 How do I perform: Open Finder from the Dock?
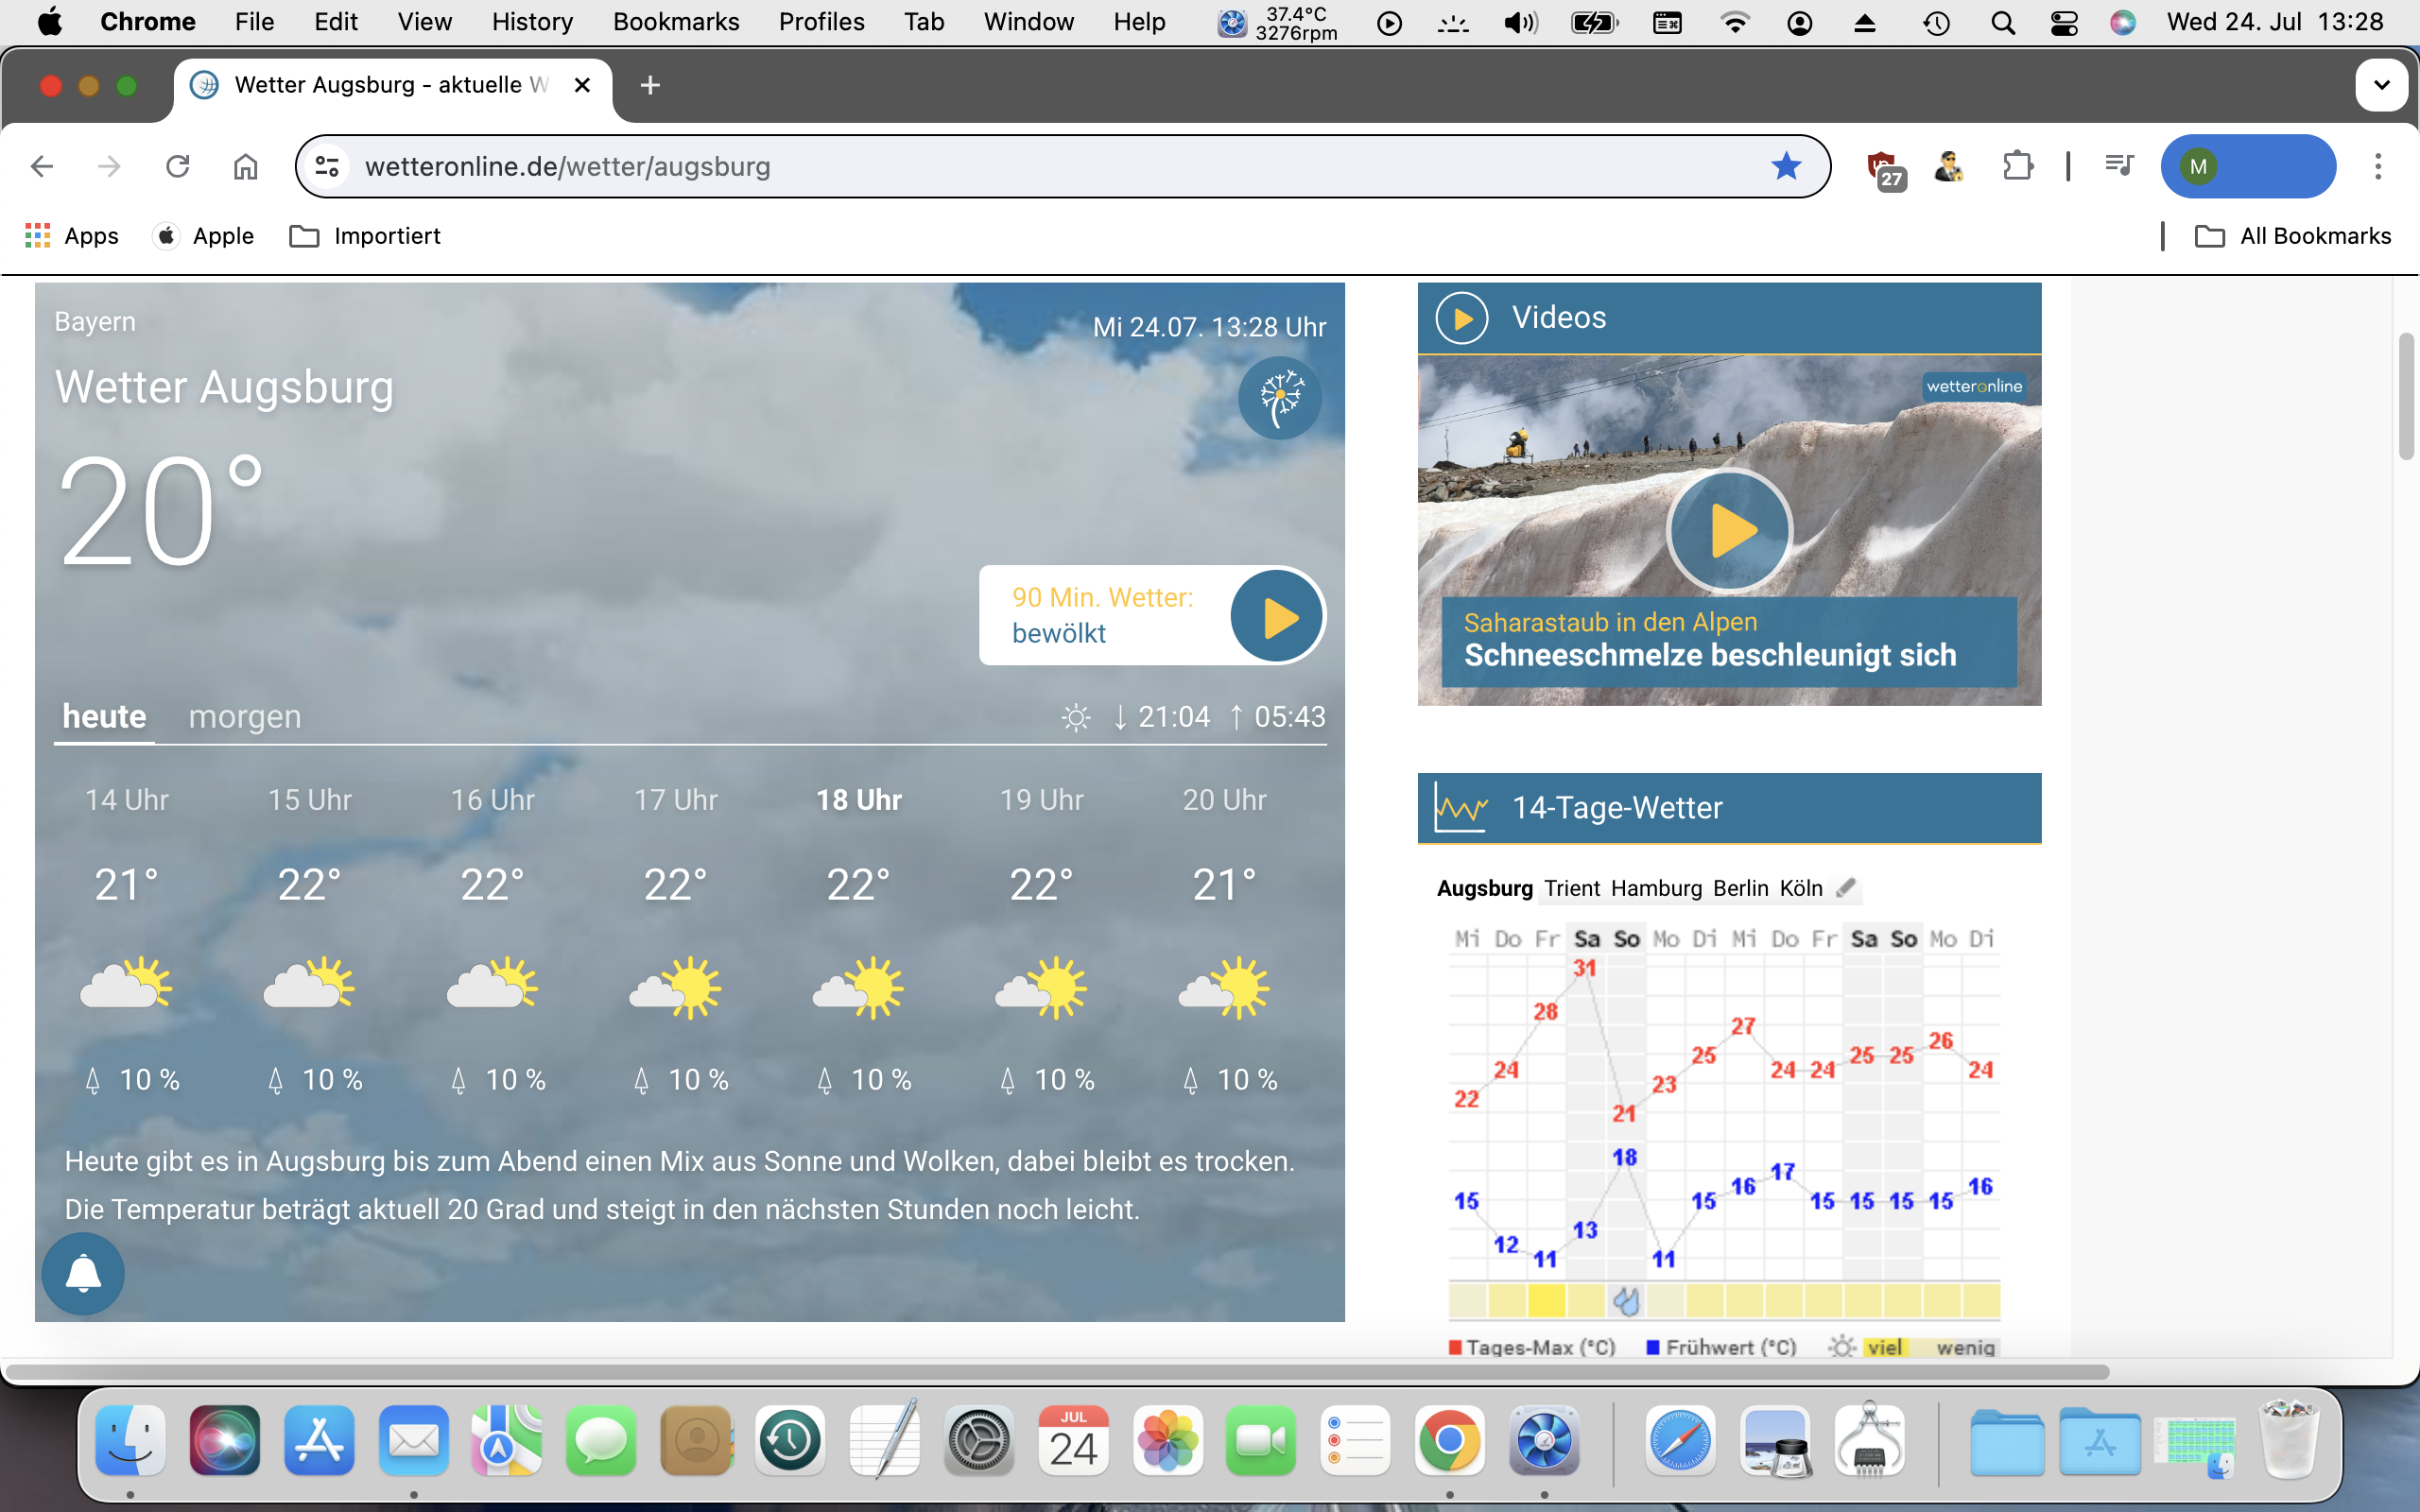point(131,1441)
